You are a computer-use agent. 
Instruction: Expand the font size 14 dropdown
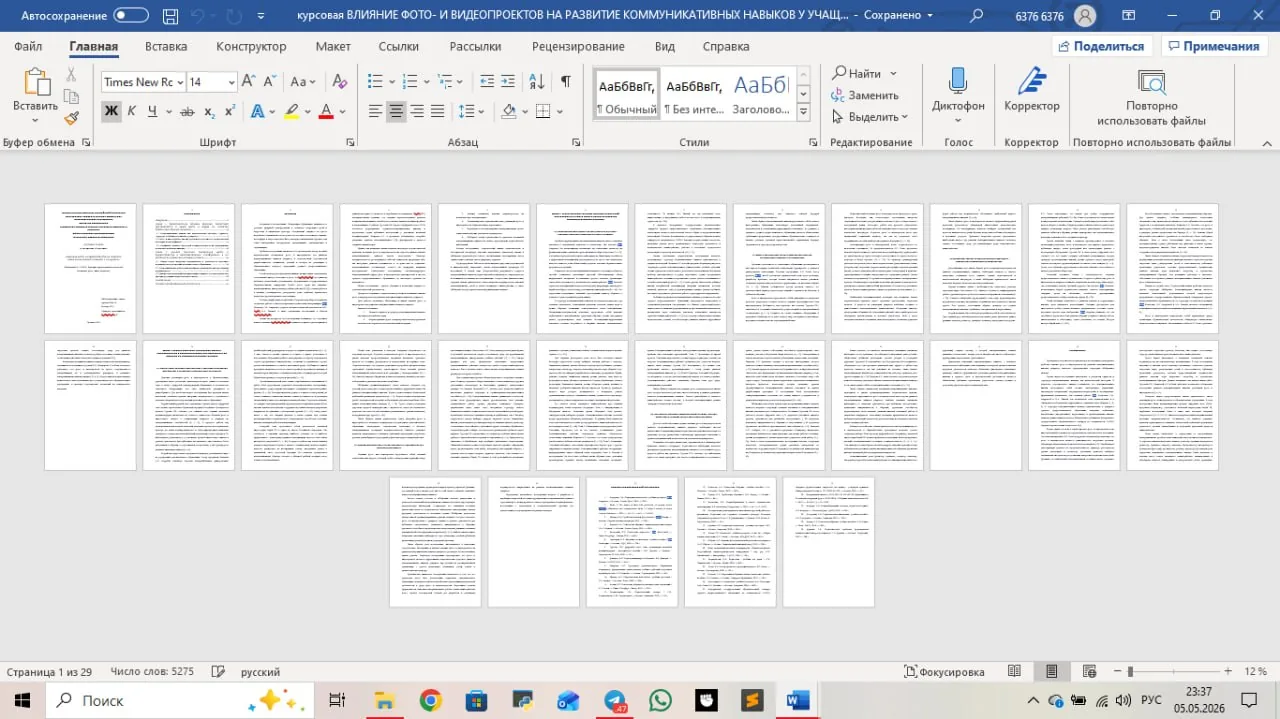pyautogui.click(x=231, y=82)
